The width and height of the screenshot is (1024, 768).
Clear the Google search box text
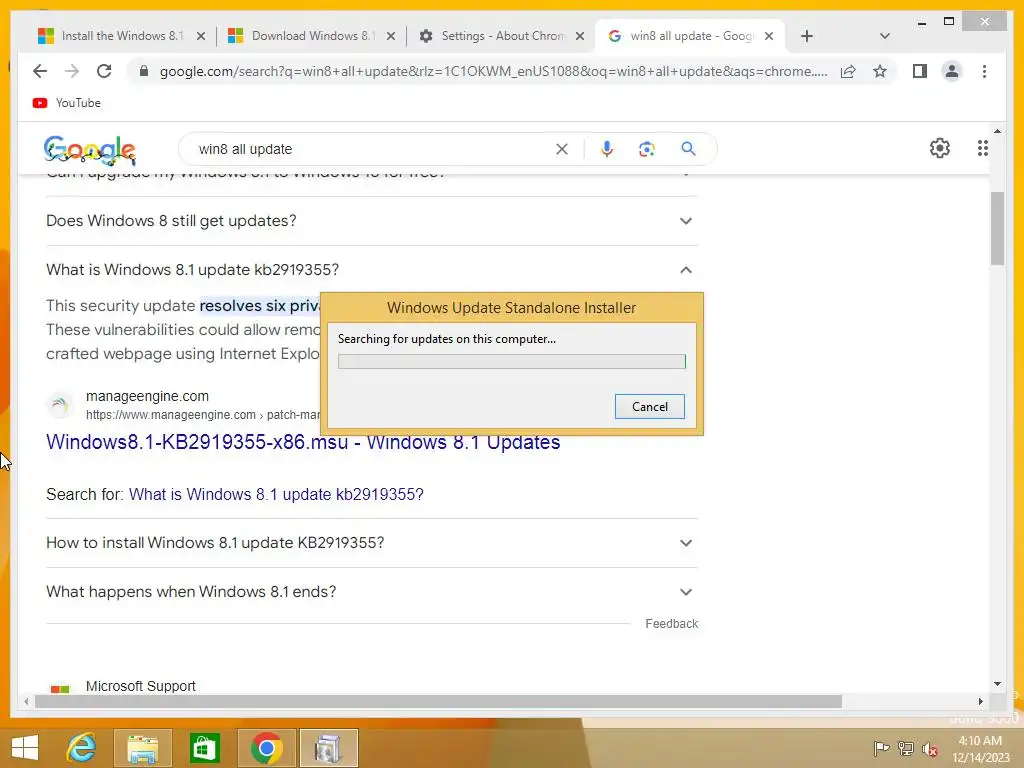(x=562, y=149)
